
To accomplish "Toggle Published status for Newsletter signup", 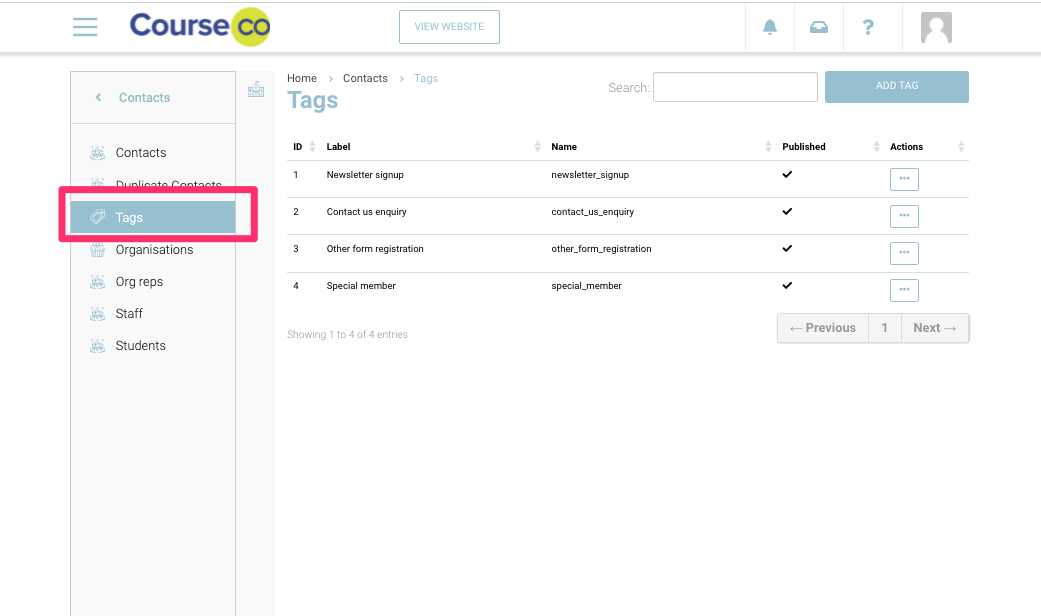I will click(x=787, y=174).
